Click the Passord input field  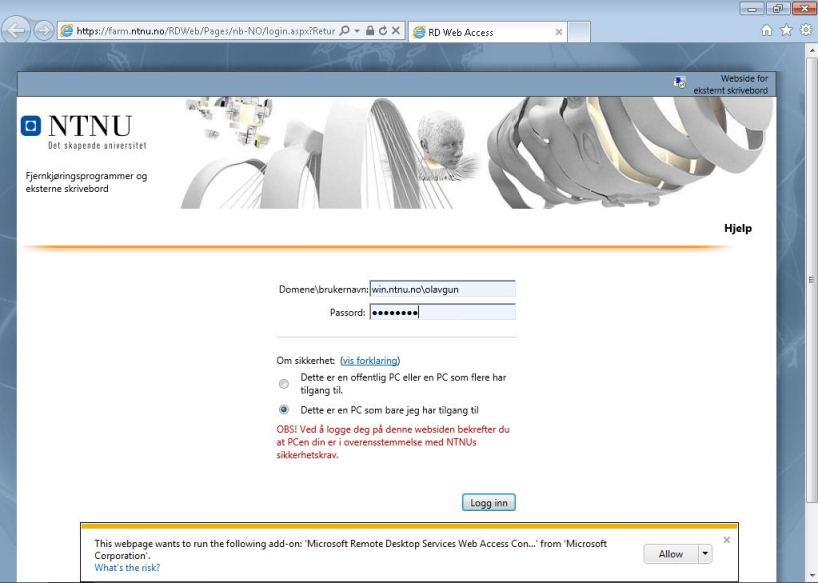click(442, 312)
